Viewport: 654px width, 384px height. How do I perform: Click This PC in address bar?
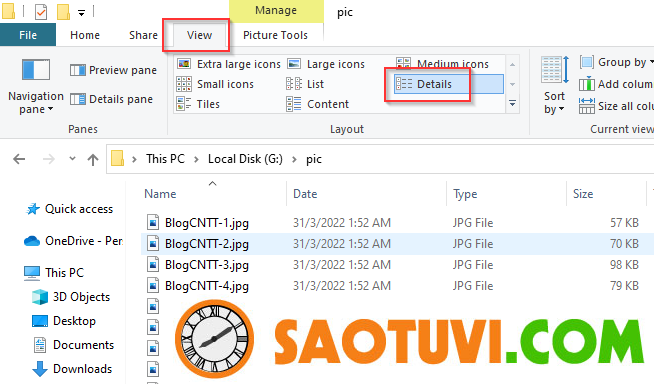coord(165,159)
